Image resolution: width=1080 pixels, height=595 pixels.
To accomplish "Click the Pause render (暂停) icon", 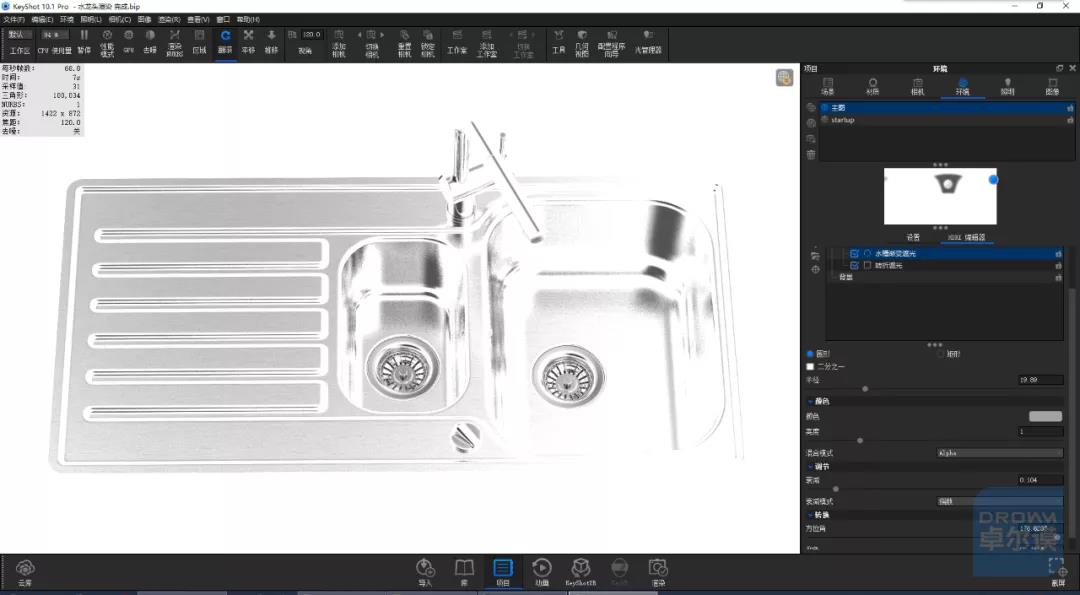I will pos(84,42).
